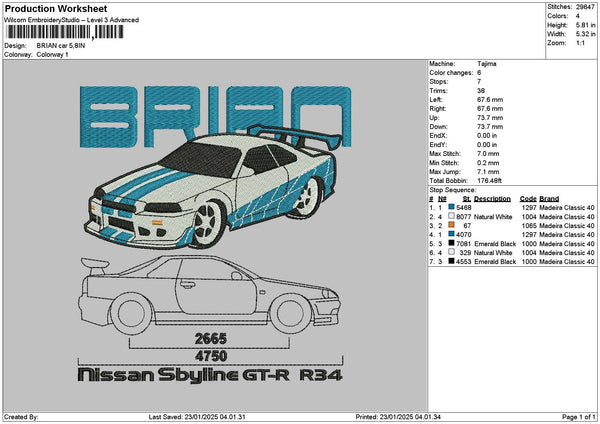Click the Code column header

click(528, 199)
